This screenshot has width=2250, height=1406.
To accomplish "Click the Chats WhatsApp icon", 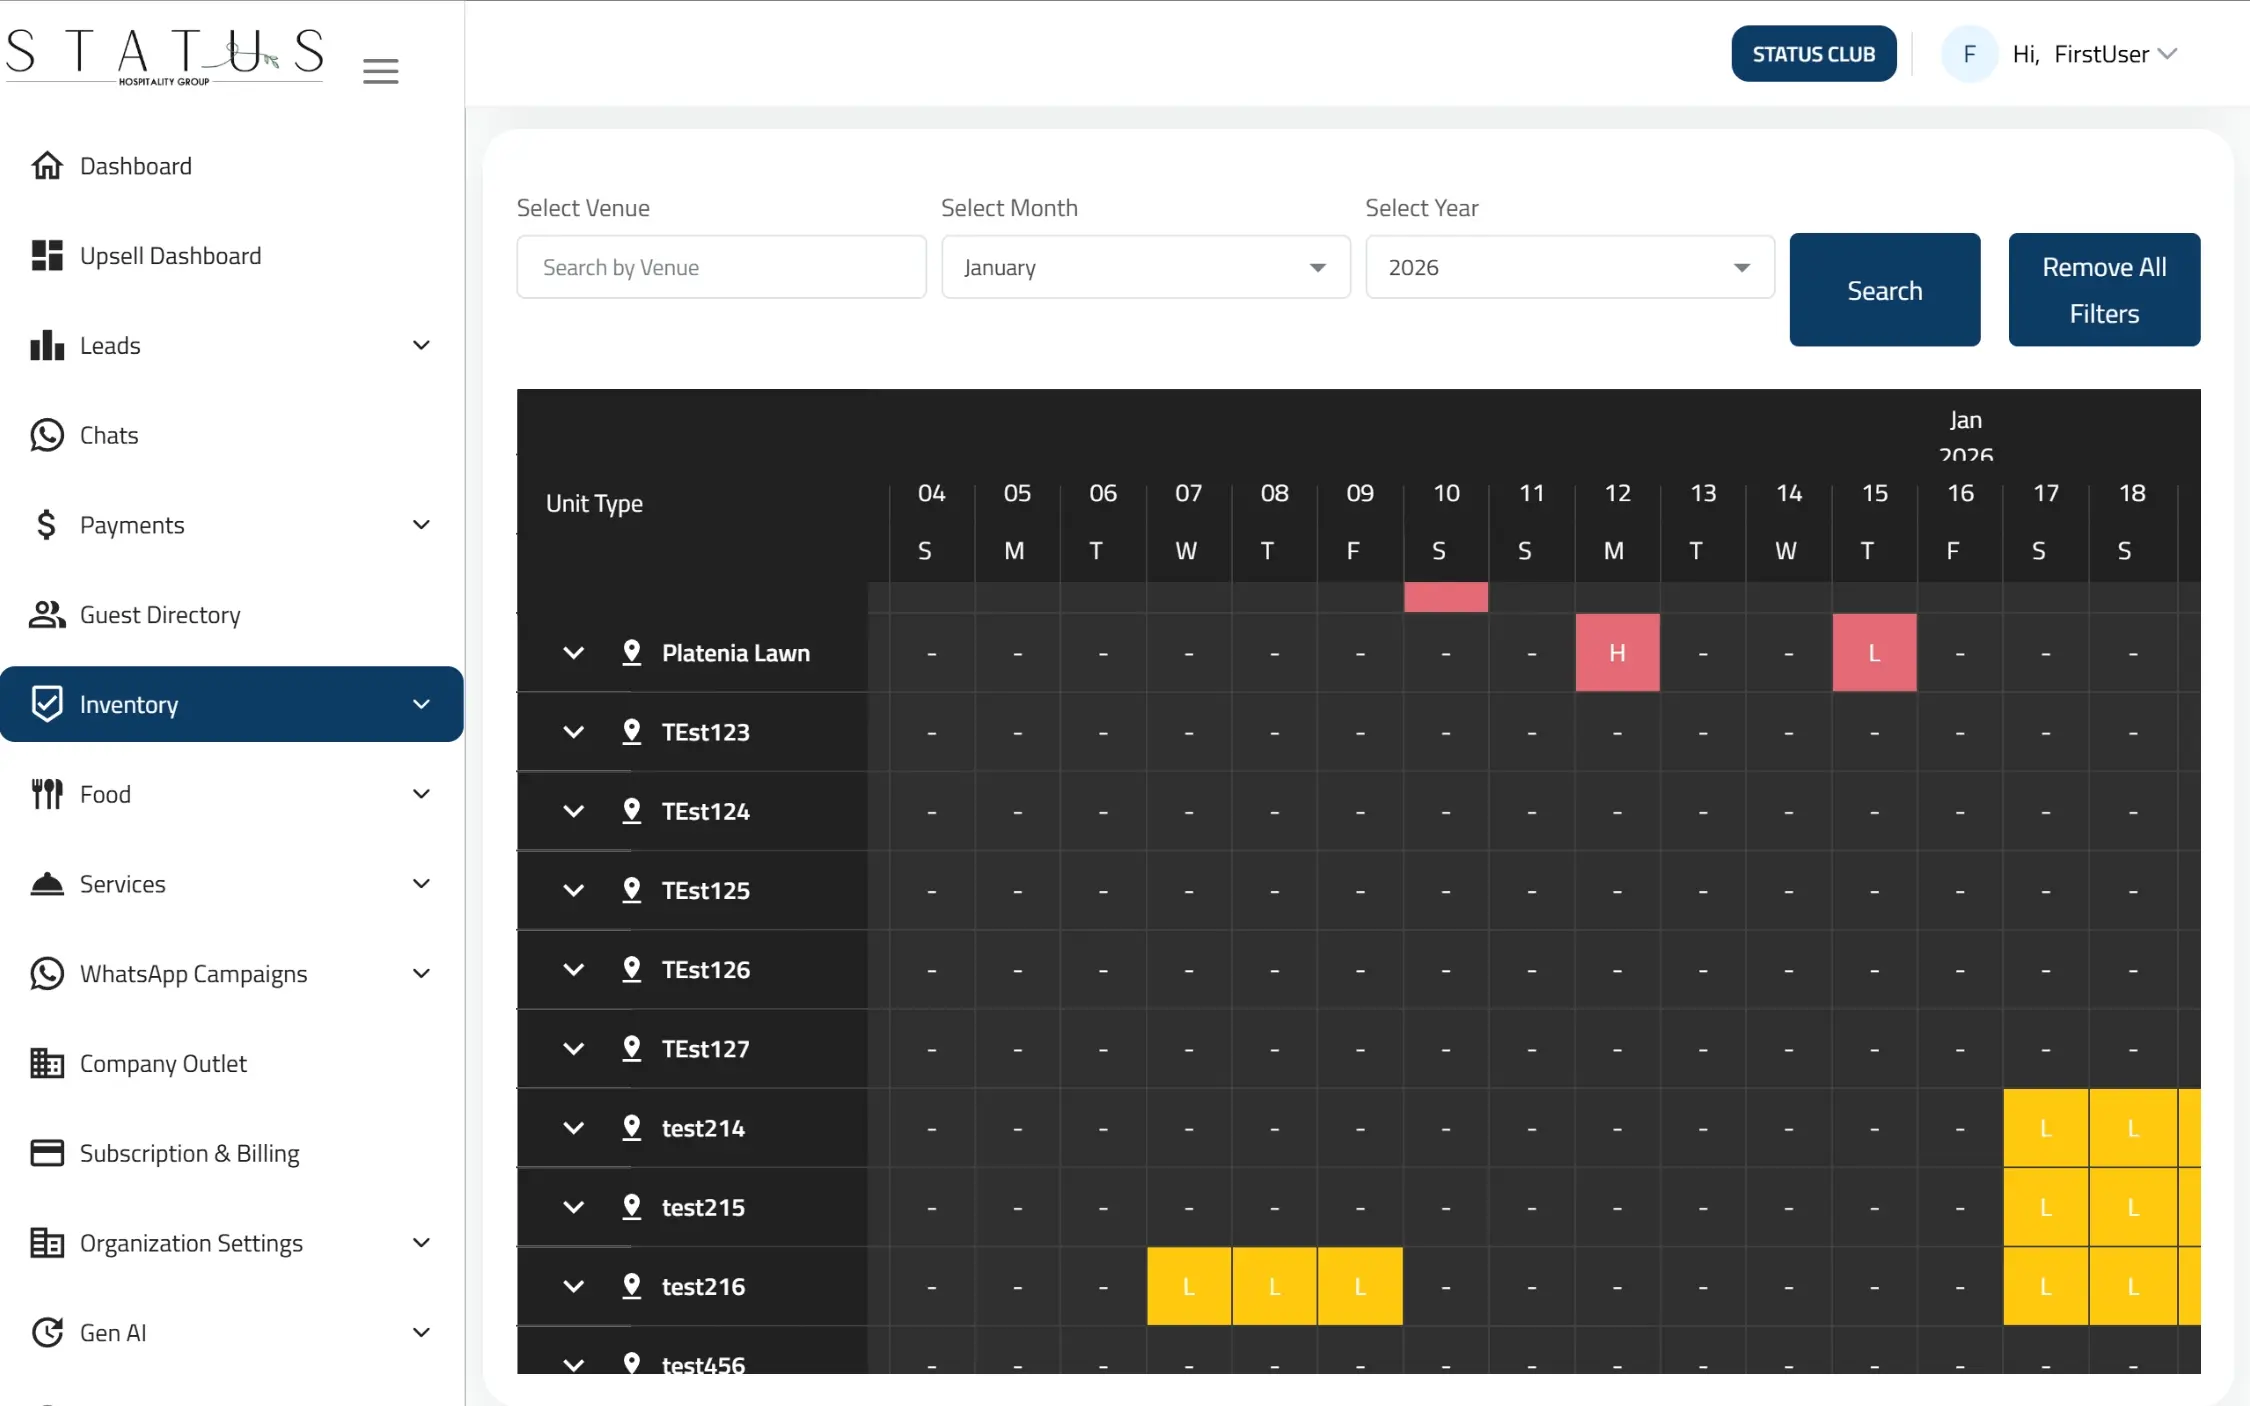I will pos(47,435).
